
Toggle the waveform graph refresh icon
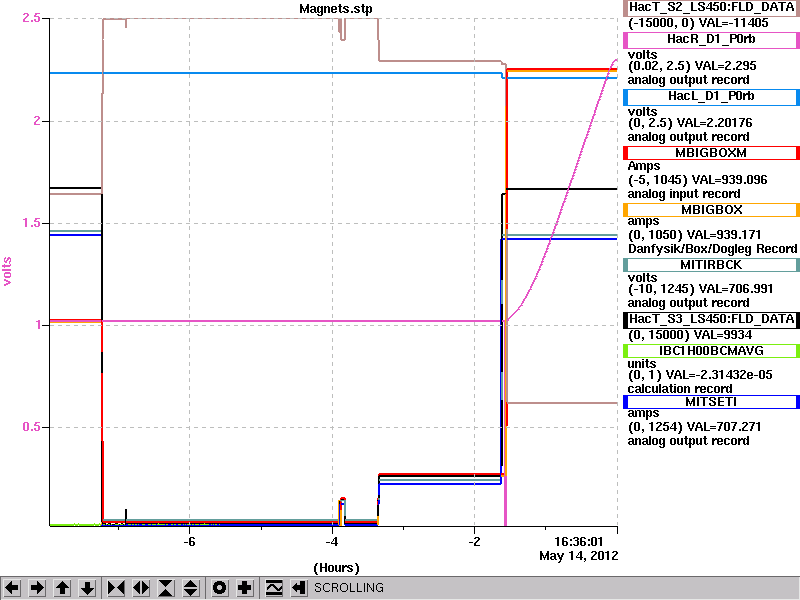point(274,588)
